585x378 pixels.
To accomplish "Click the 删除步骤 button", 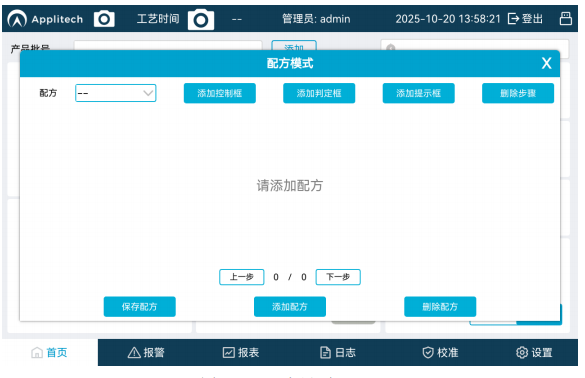I will point(518,93).
